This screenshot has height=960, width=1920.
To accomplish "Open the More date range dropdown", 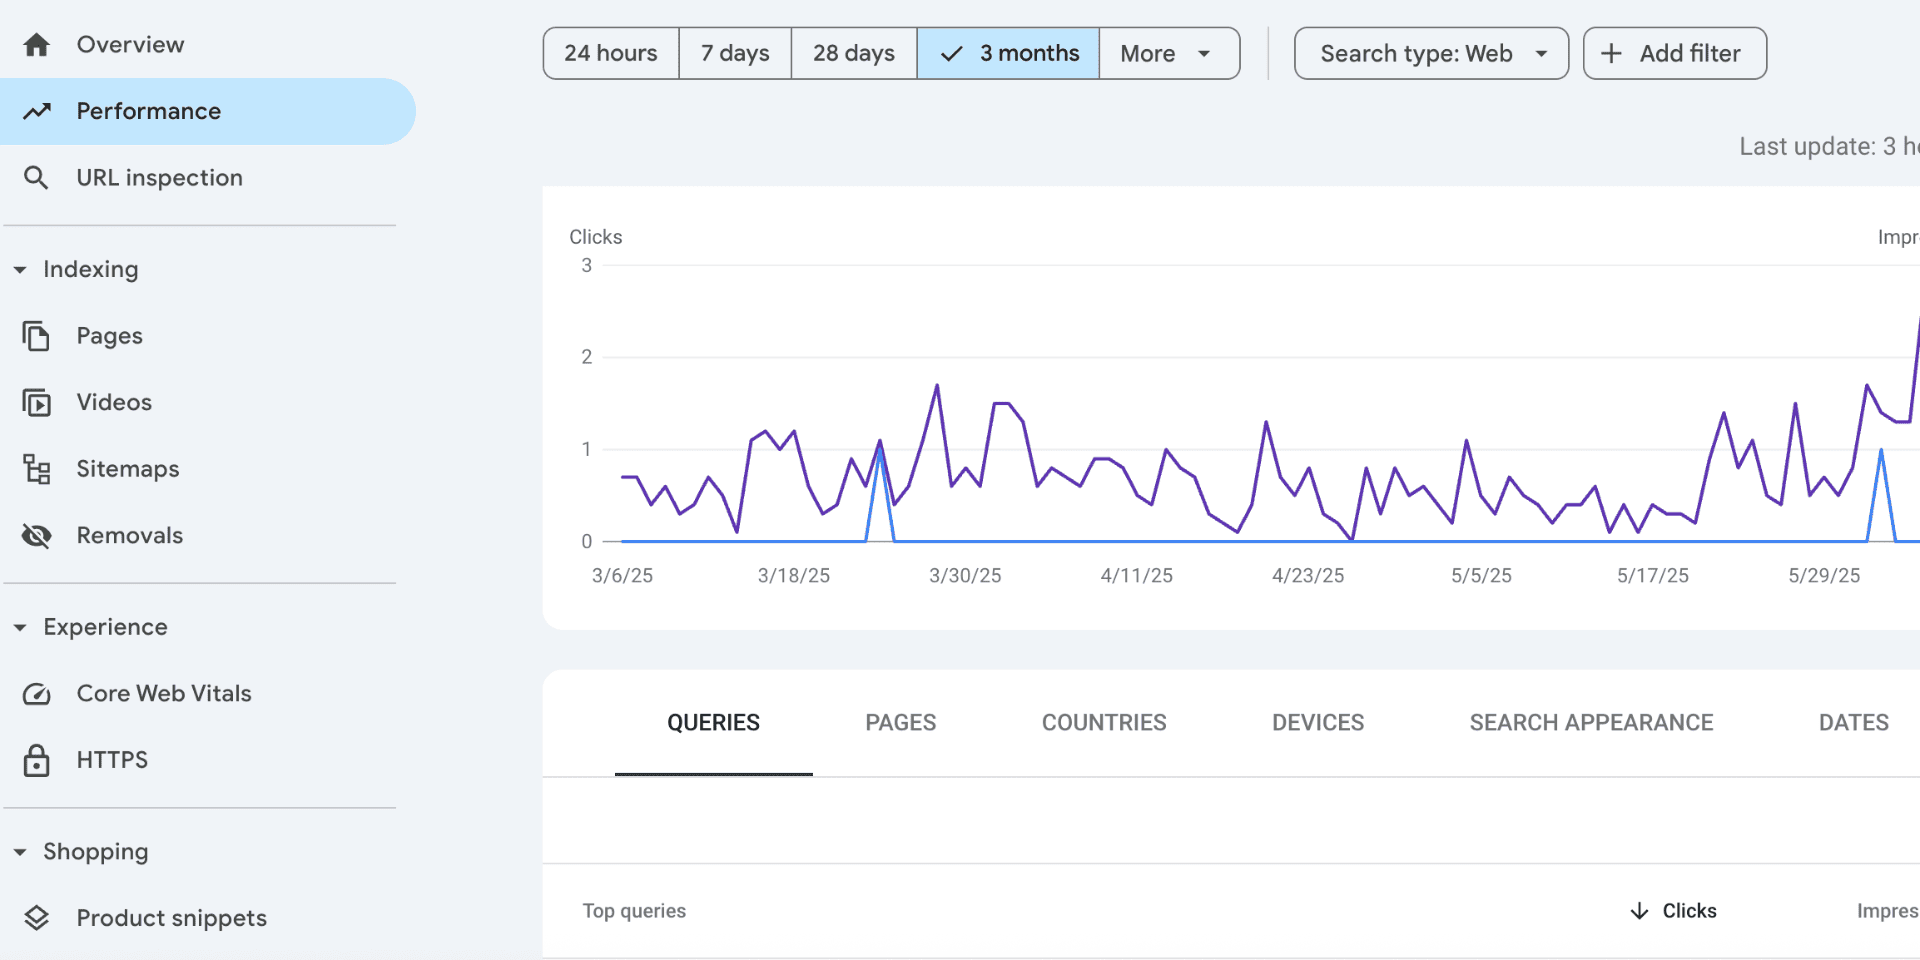I will 1168,54.
